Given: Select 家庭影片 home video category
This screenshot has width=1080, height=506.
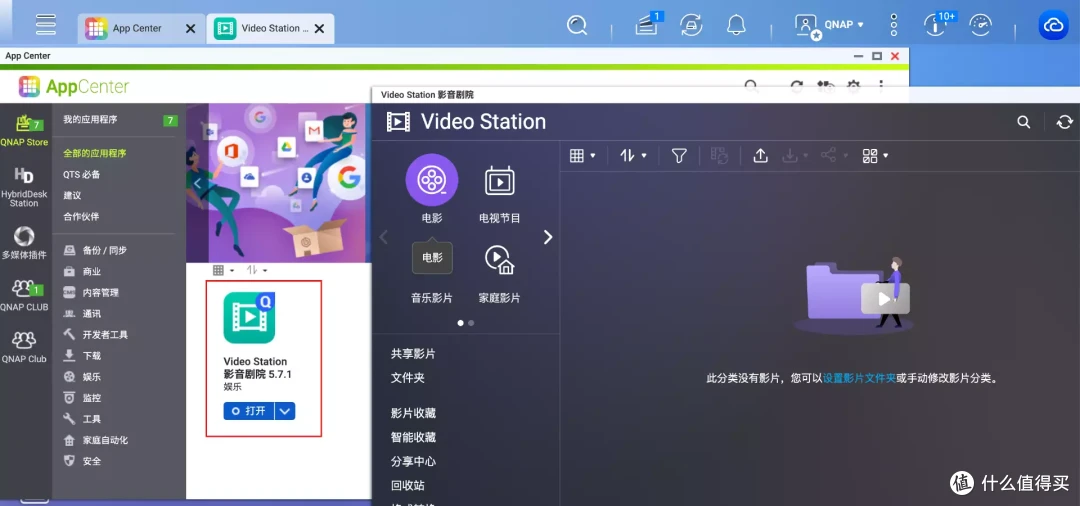Looking at the screenshot, I should [x=499, y=273].
